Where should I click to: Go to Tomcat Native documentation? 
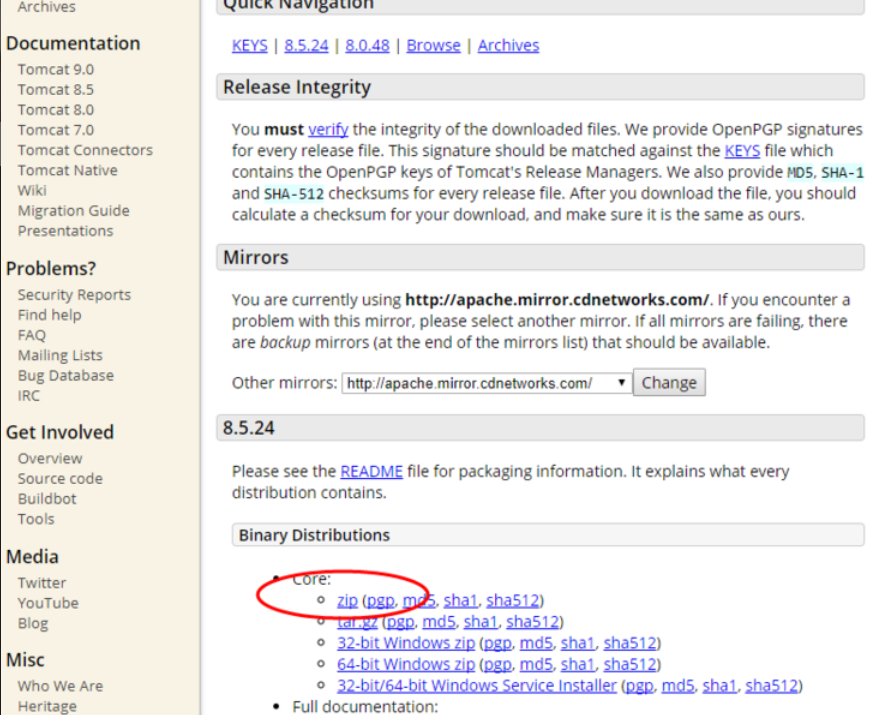[x=67, y=170]
